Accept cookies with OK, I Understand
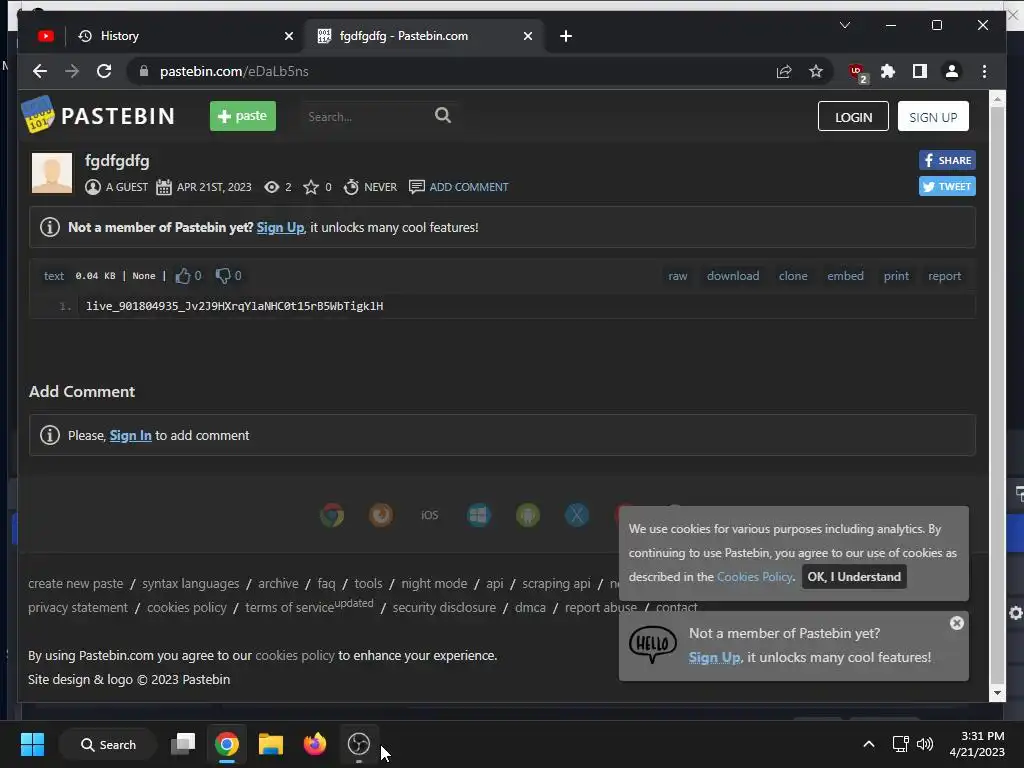 [854, 577]
